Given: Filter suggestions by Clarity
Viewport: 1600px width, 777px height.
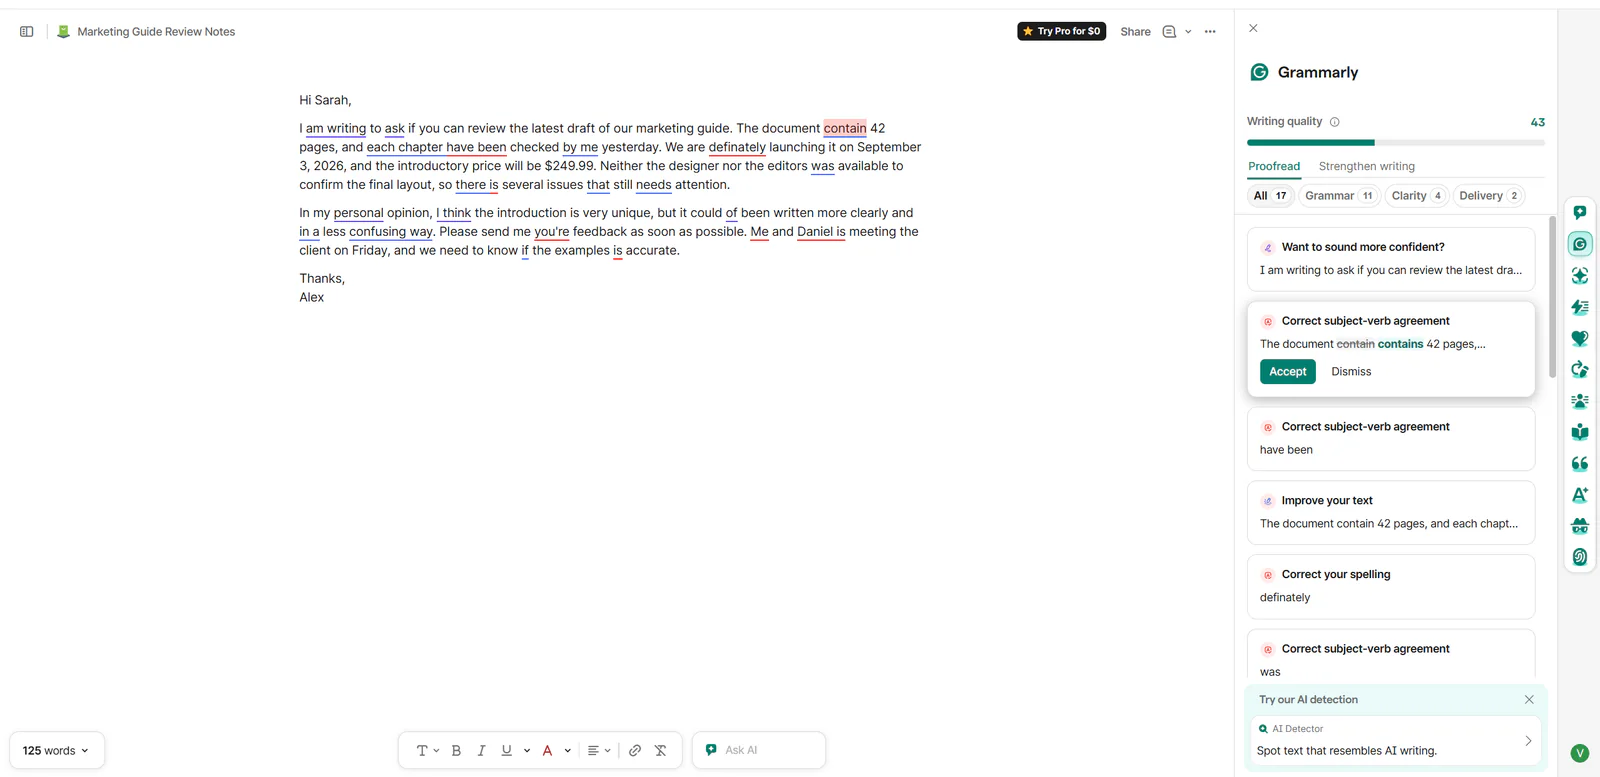Looking at the screenshot, I should pos(1417,196).
